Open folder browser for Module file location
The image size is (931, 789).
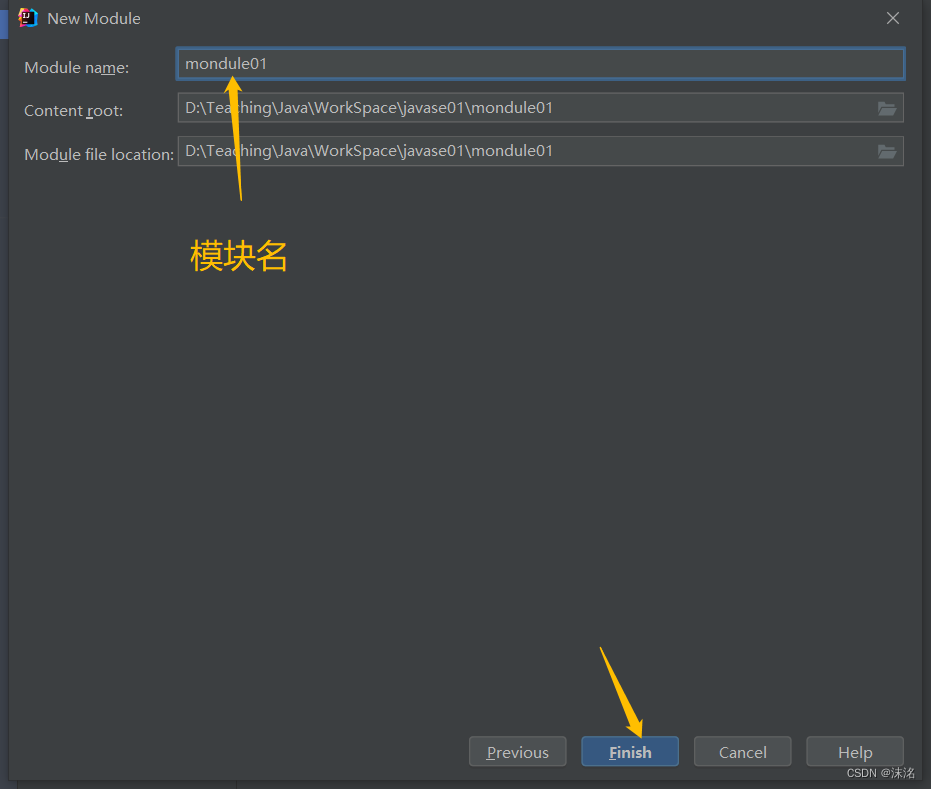(887, 151)
